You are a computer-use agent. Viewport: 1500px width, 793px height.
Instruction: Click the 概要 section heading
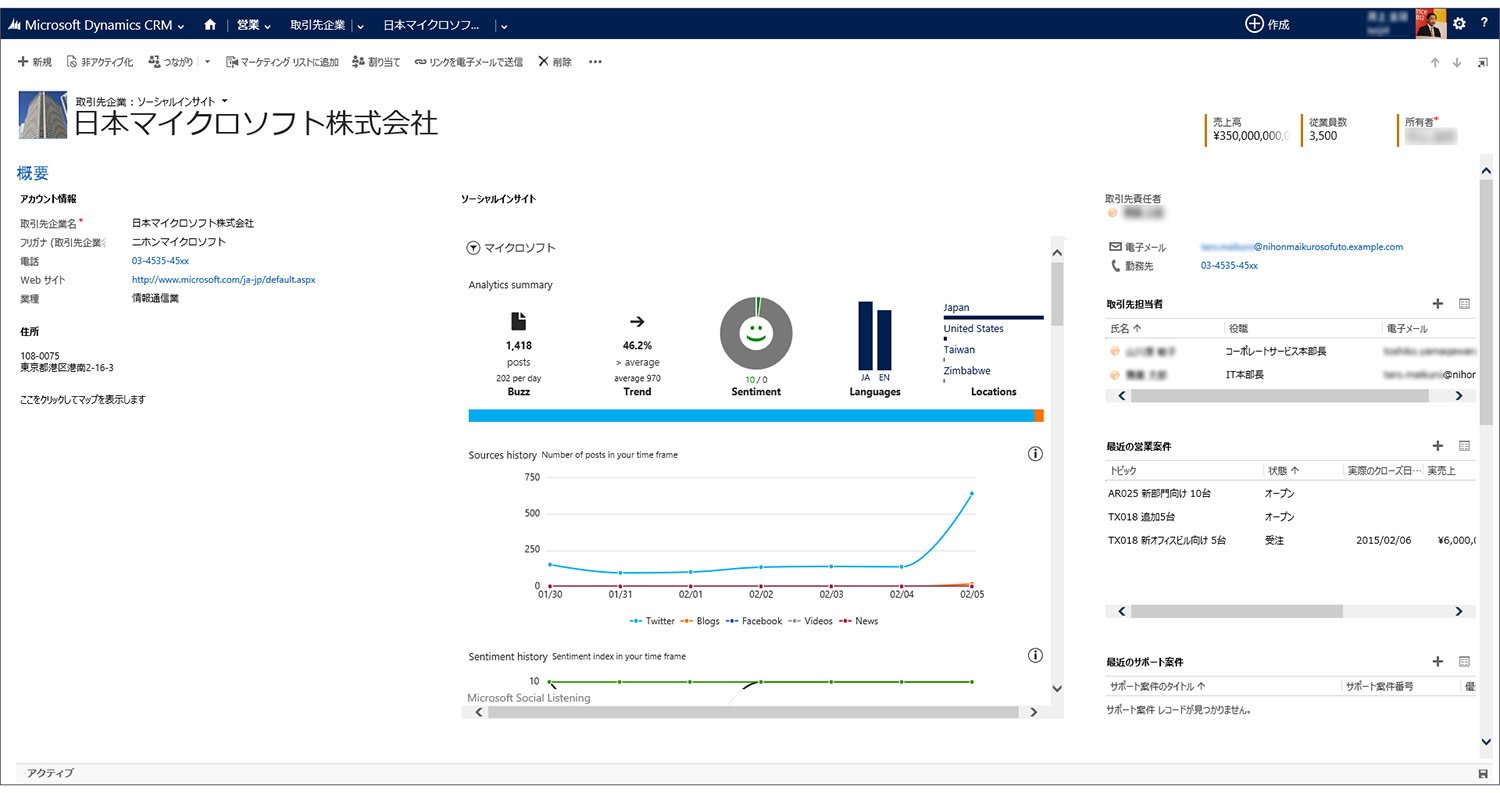[33, 173]
